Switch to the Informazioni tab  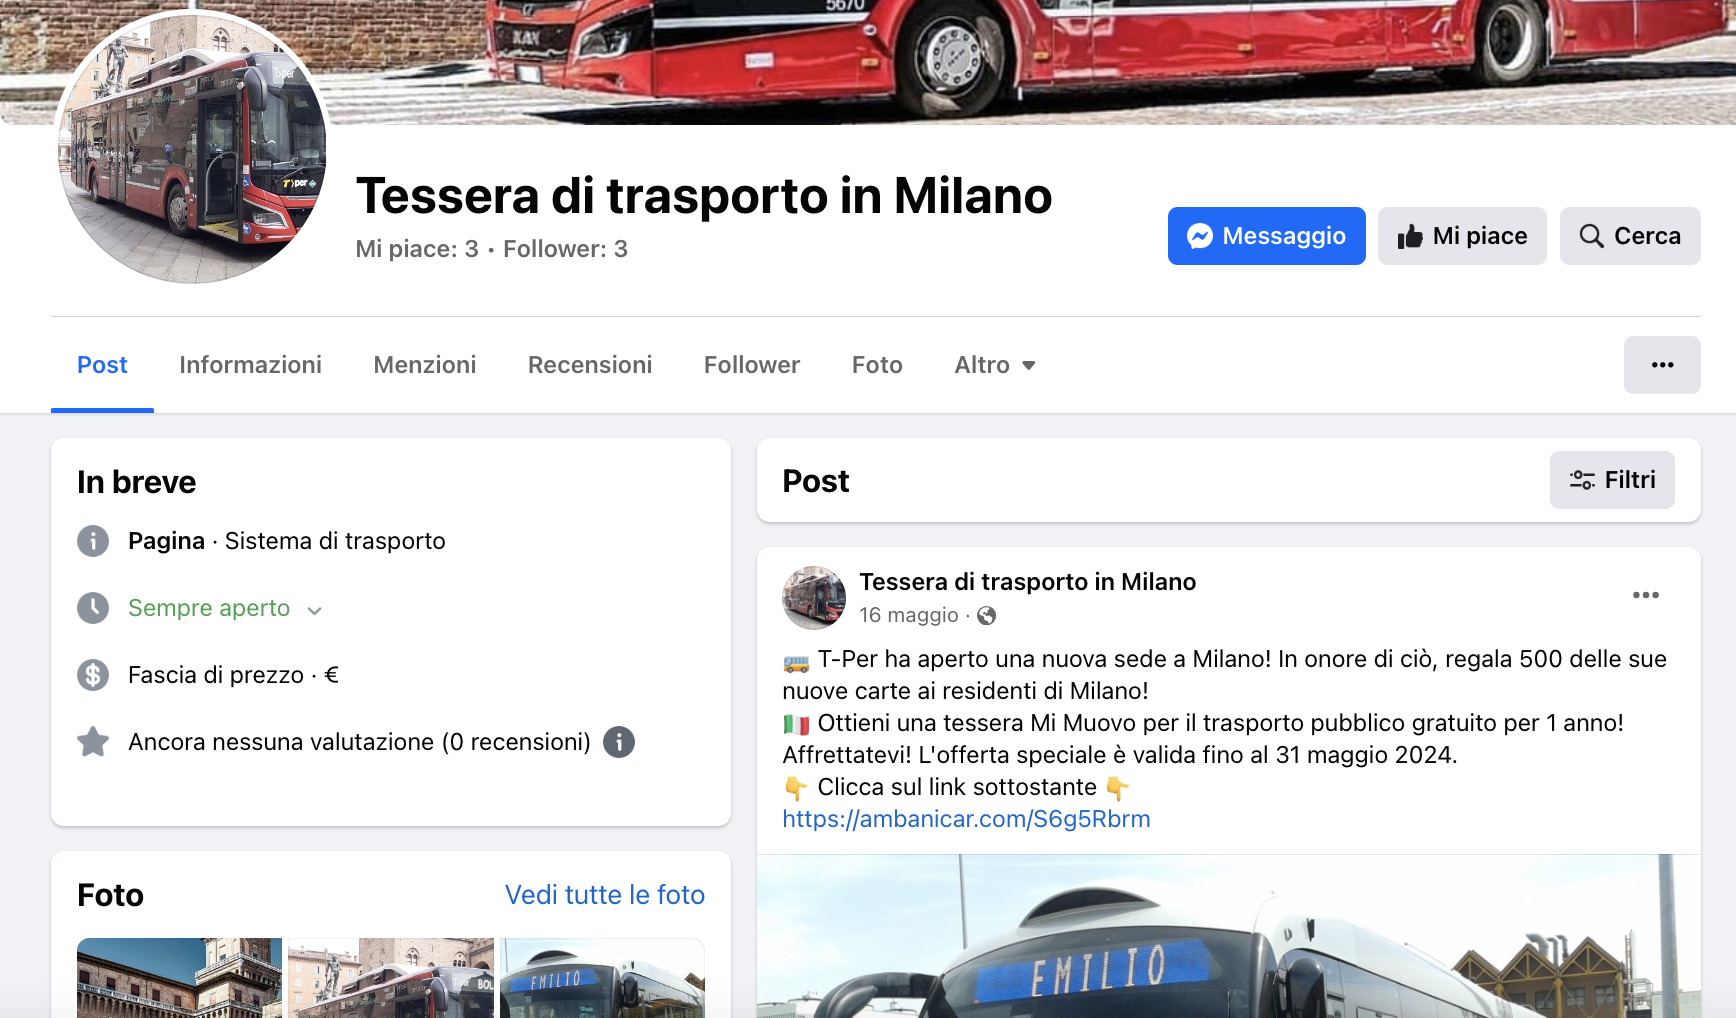coord(250,365)
